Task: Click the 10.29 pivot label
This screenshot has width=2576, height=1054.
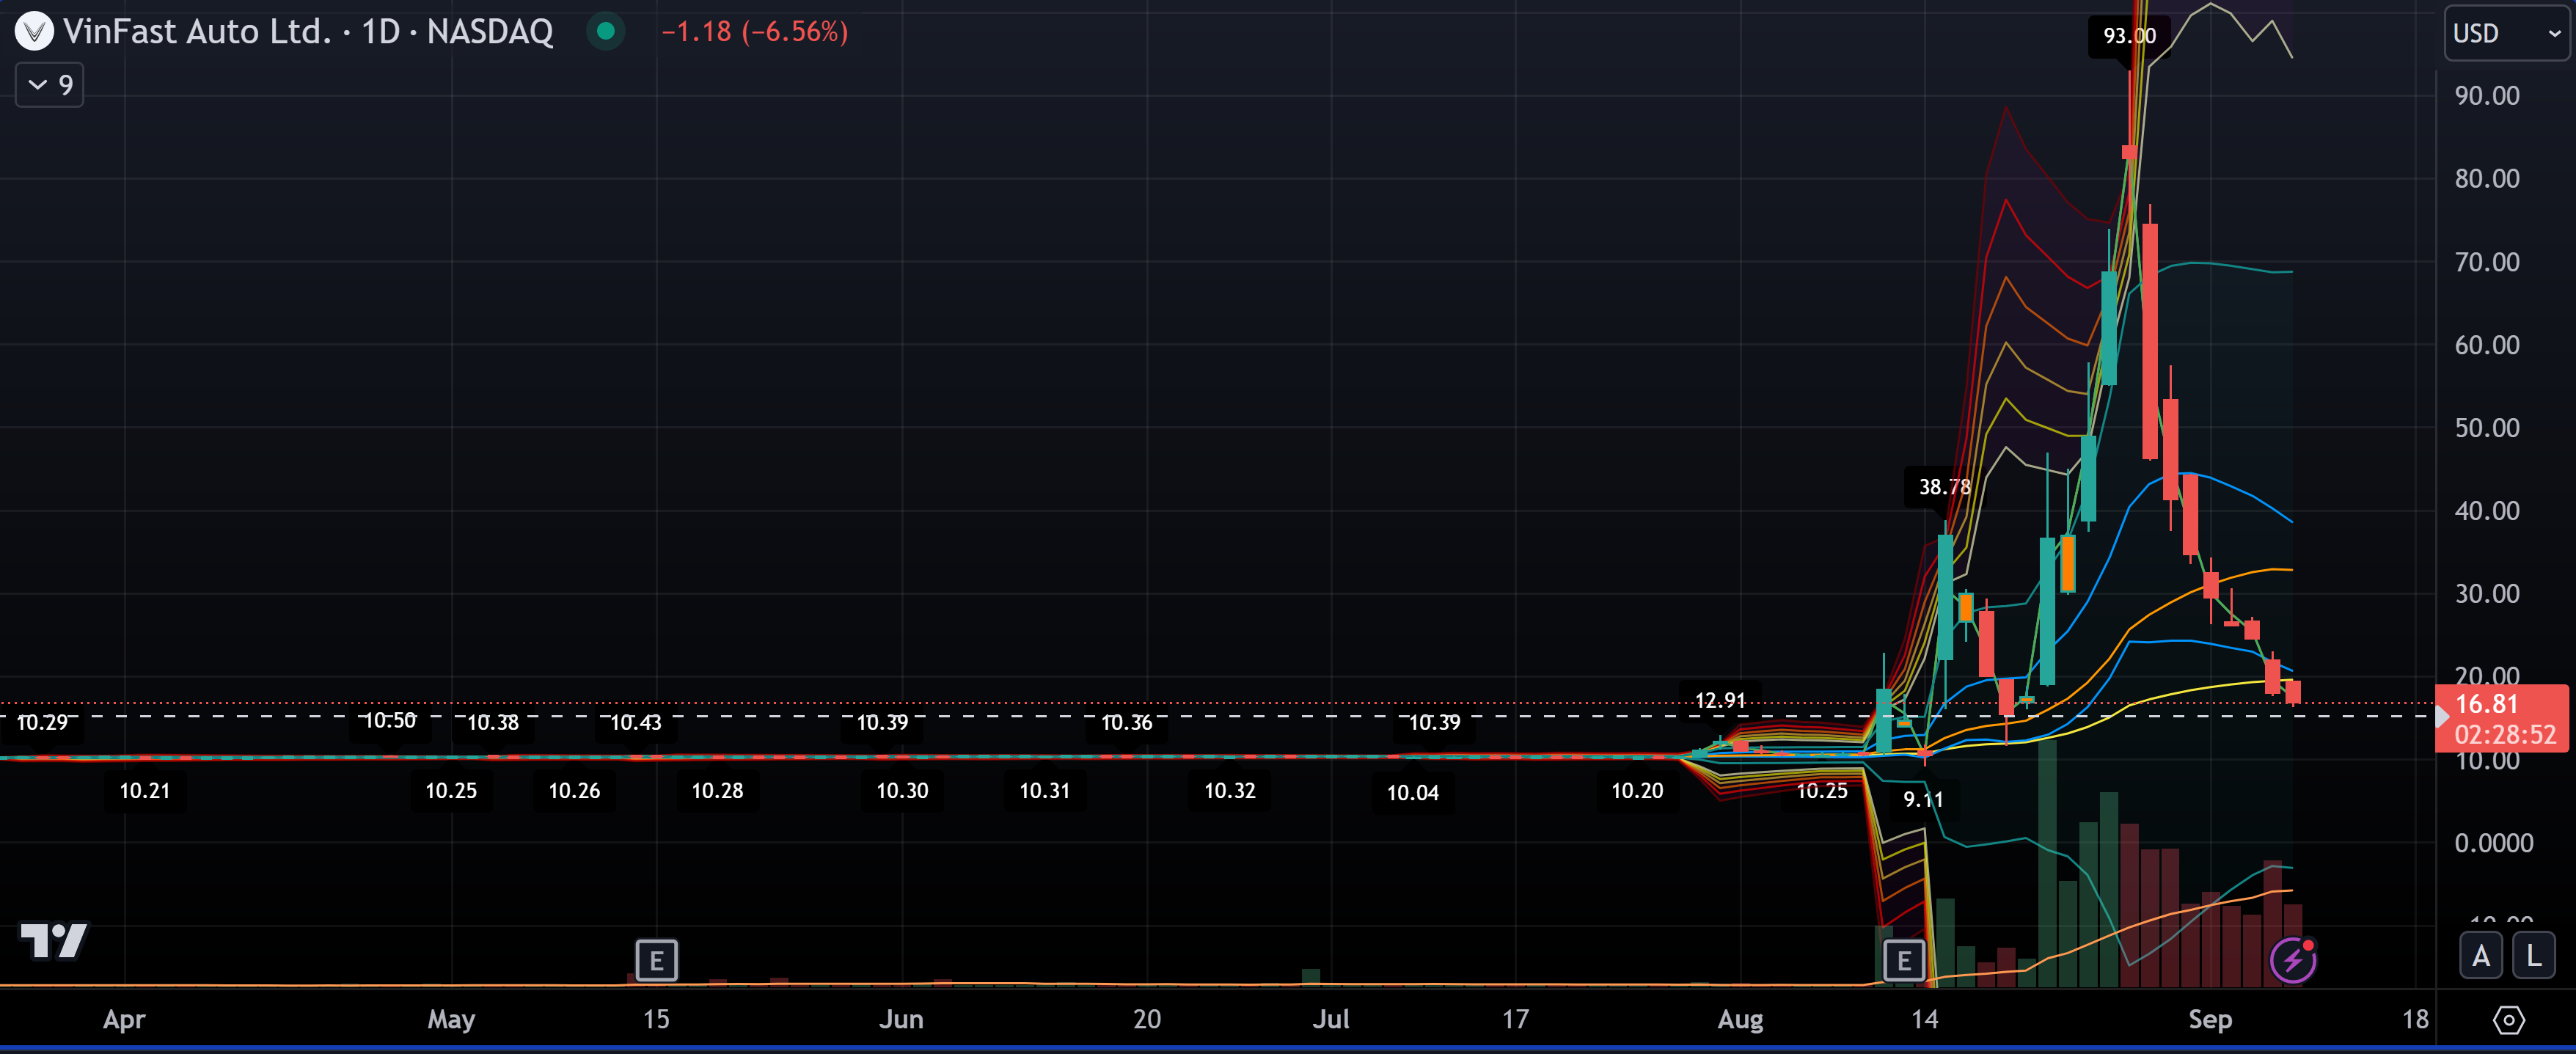Action: tap(42, 722)
